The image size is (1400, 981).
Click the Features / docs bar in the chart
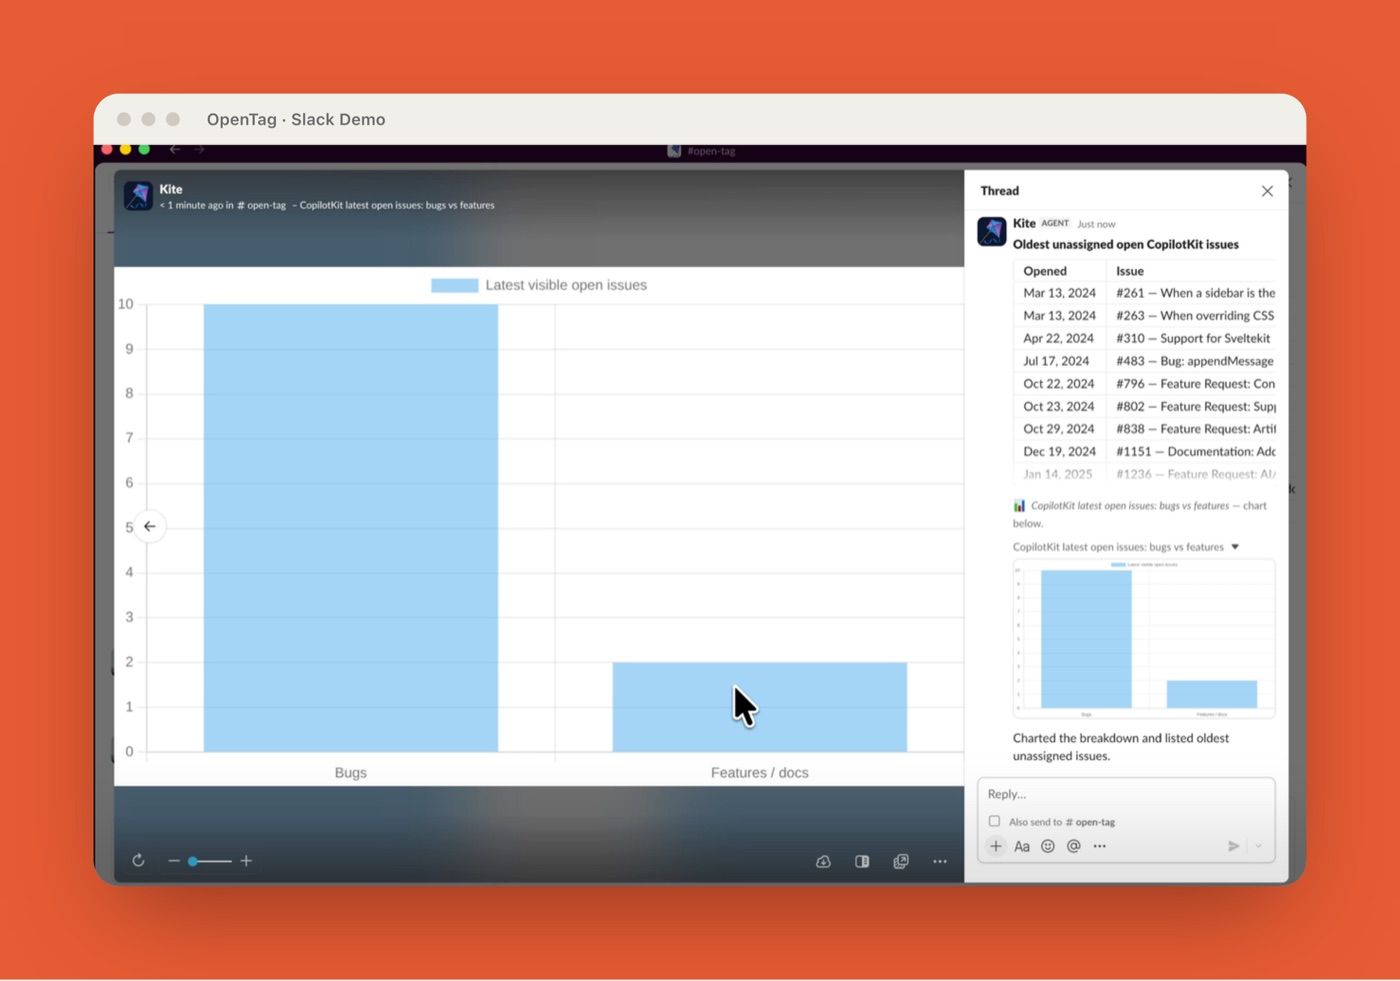[x=760, y=707]
